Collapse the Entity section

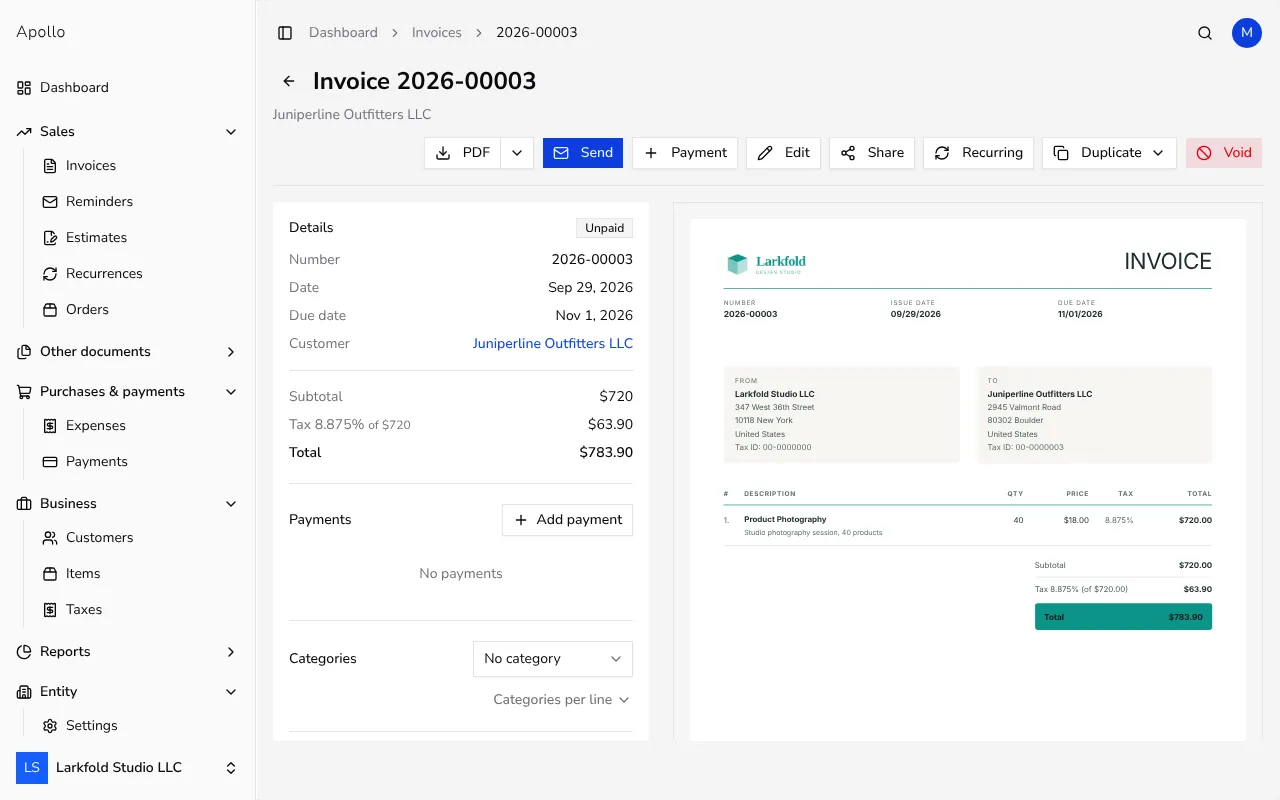(127, 692)
